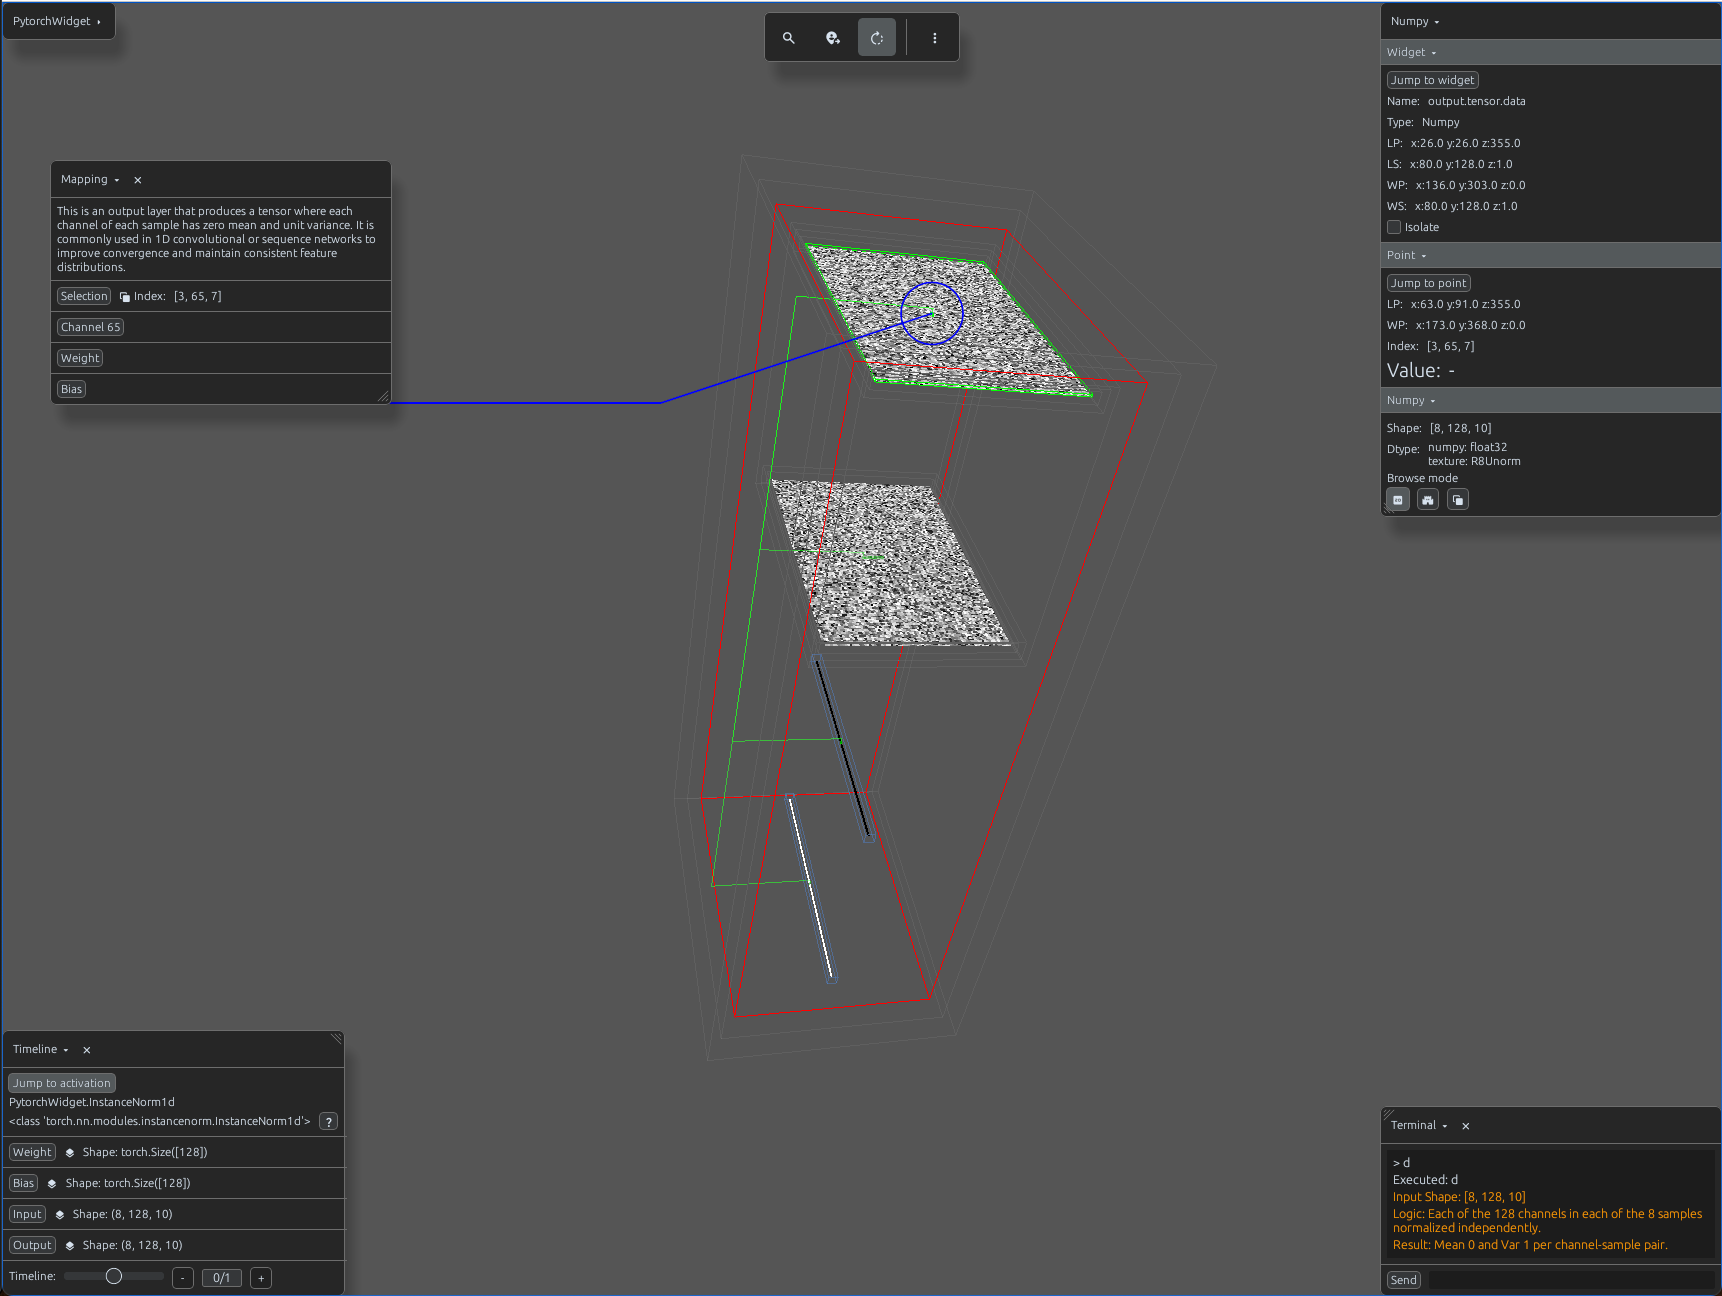Select the binoculars browse mode icon
This screenshot has width=1722, height=1296.
coord(1428,500)
